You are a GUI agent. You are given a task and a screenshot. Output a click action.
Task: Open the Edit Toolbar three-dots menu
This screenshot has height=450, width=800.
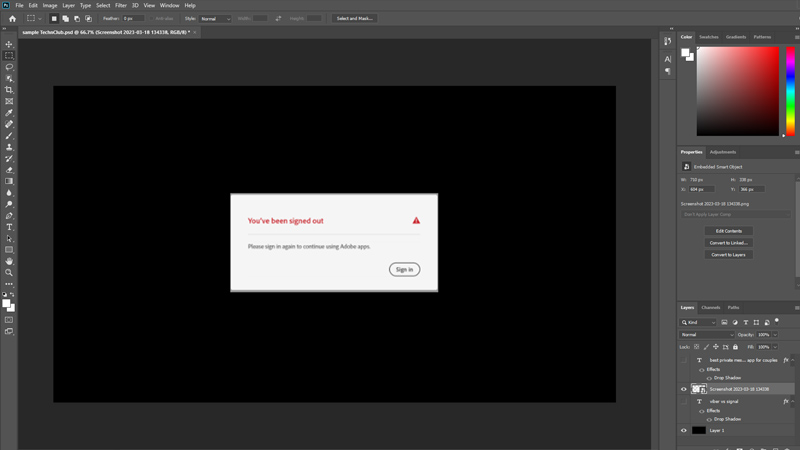point(9,284)
